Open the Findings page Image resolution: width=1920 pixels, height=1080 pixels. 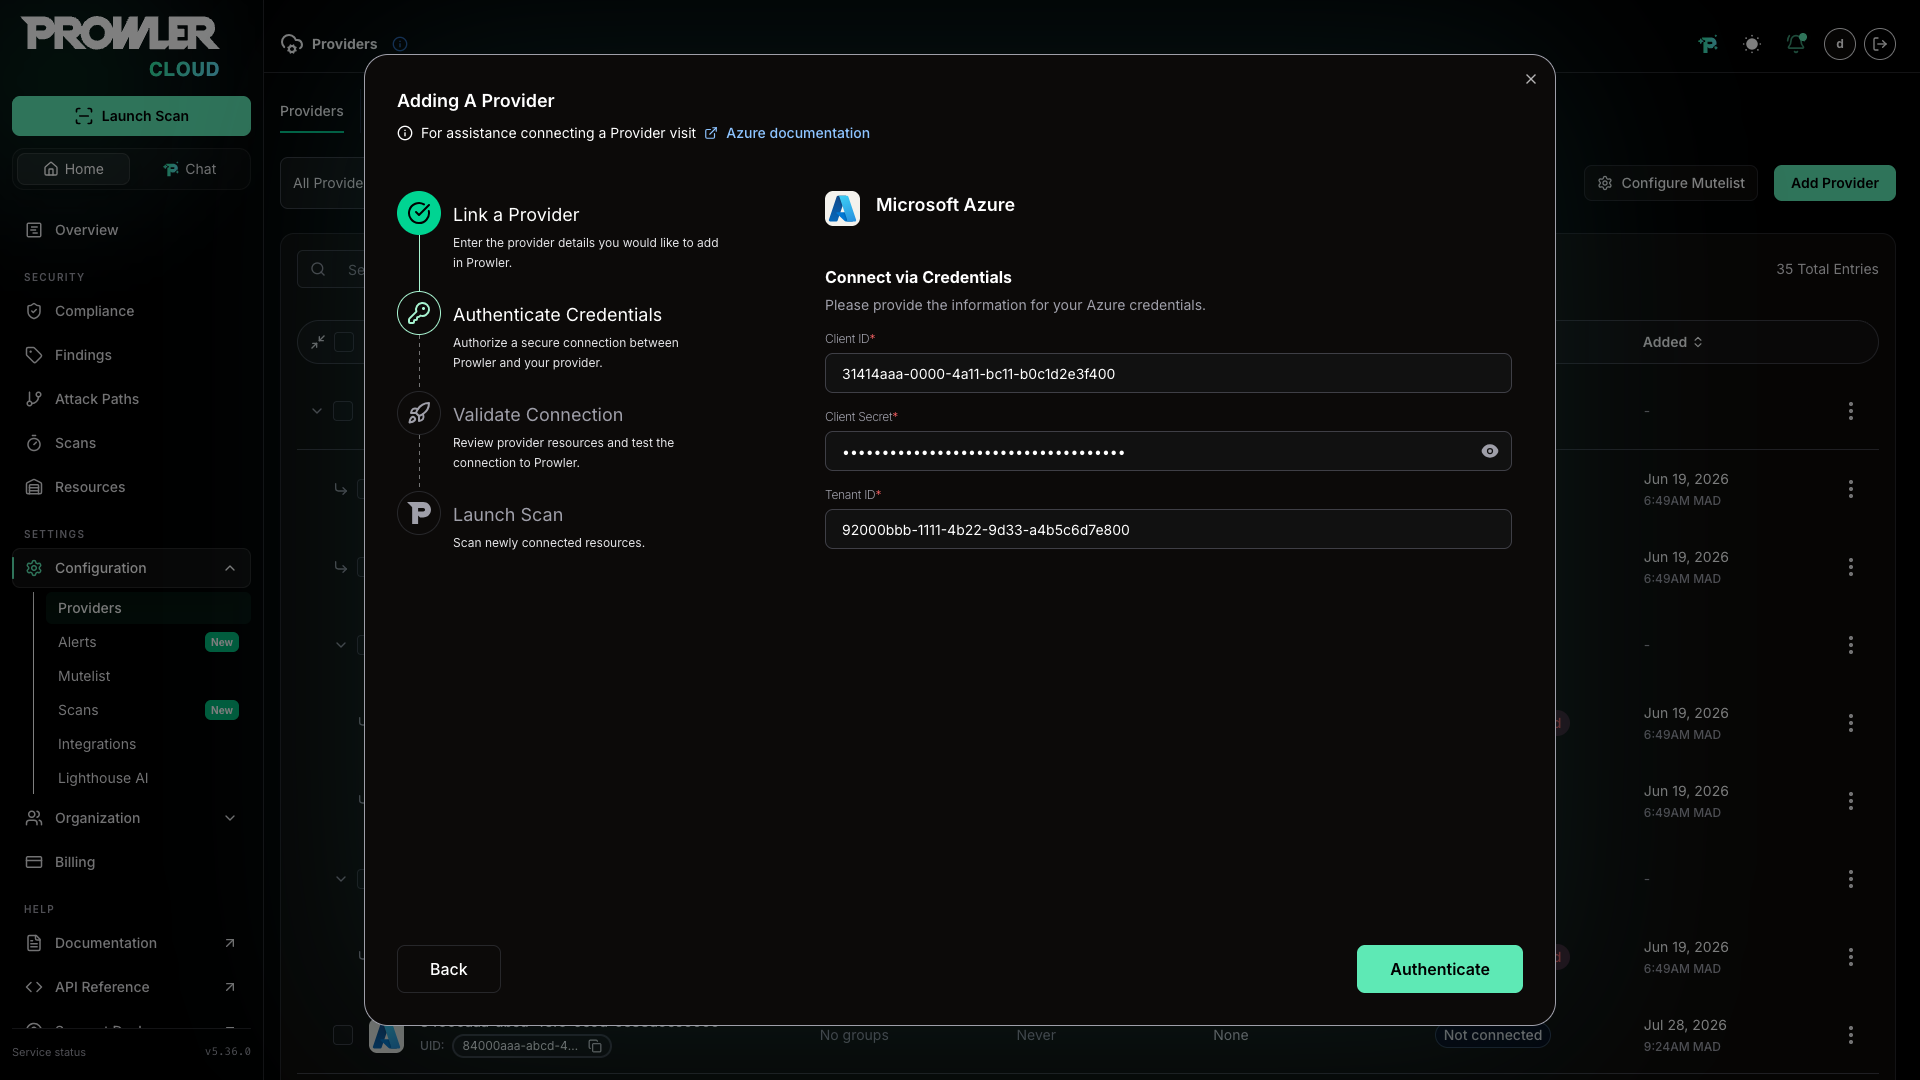[x=131, y=355]
